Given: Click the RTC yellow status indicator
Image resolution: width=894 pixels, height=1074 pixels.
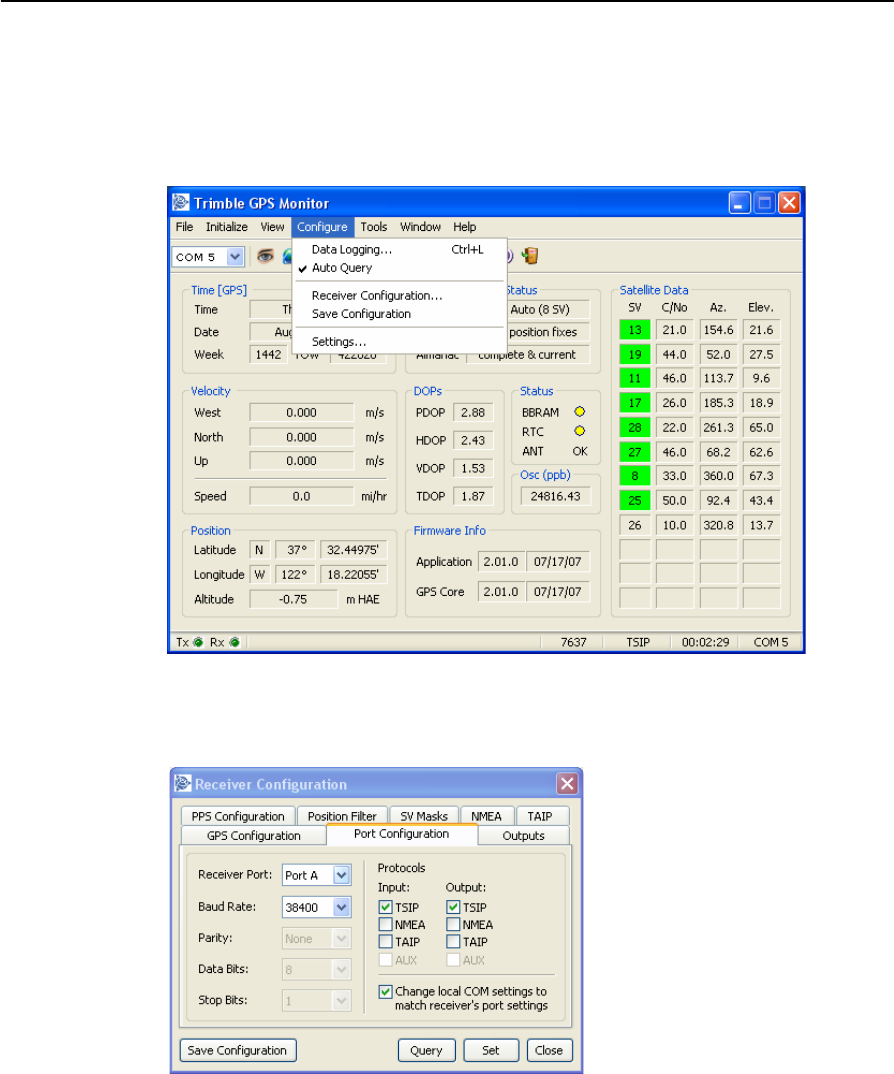Looking at the screenshot, I should [x=580, y=431].
